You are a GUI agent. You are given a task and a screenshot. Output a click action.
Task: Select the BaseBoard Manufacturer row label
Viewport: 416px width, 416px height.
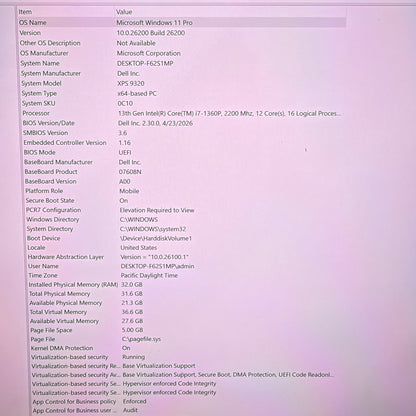coord(58,162)
